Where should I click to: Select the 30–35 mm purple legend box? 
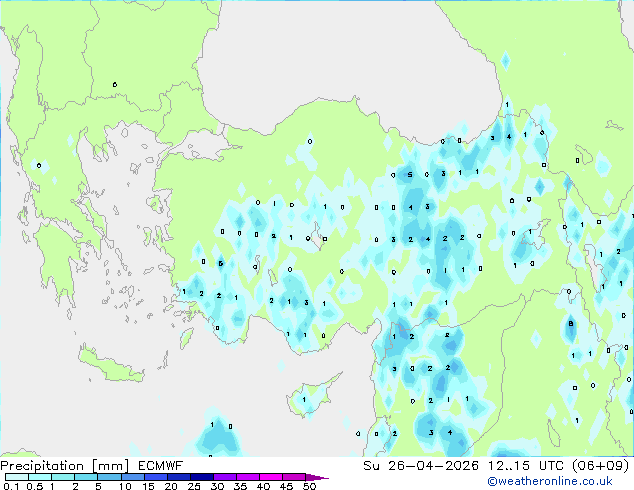pyautogui.click(x=225, y=477)
